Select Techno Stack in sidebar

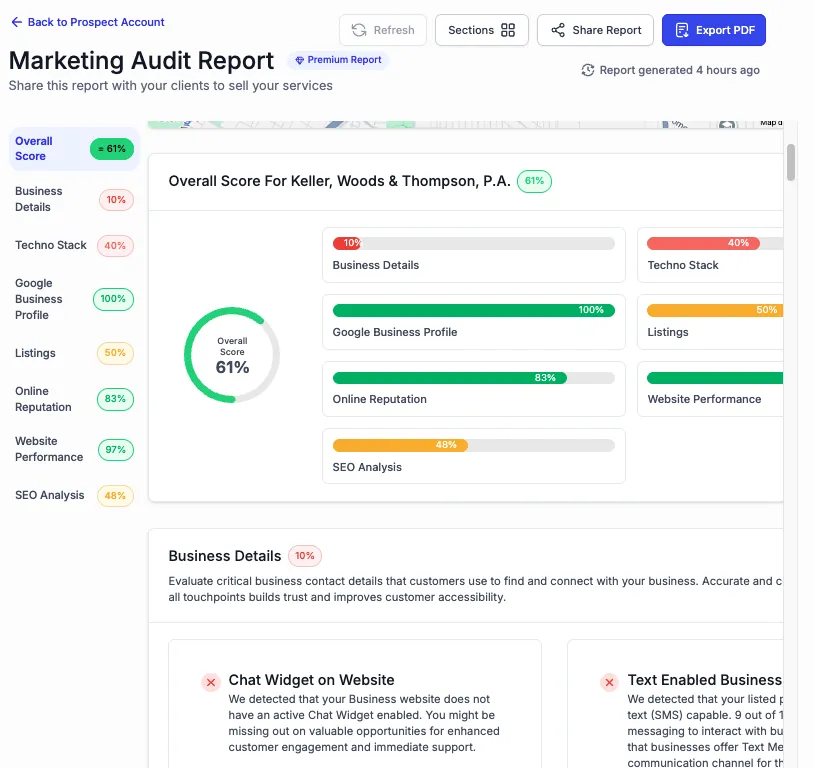(x=74, y=245)
